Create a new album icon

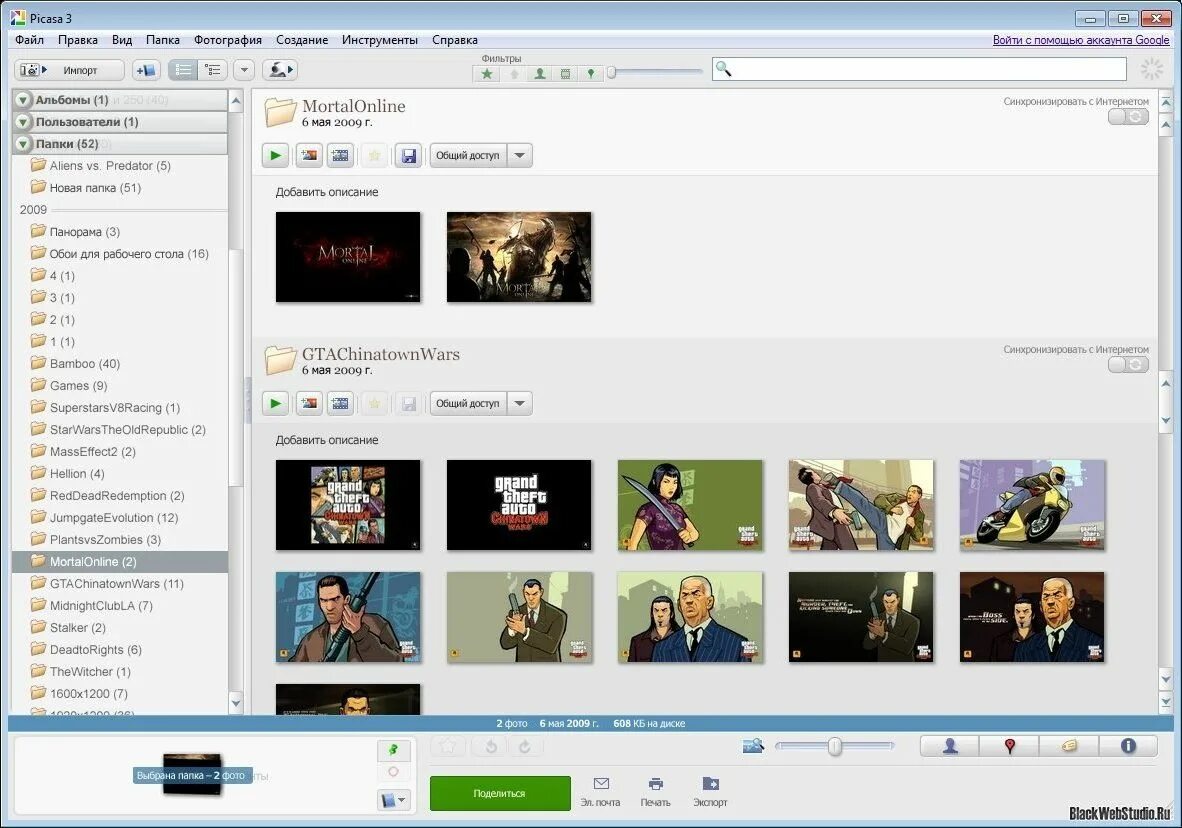click(145, 70)
